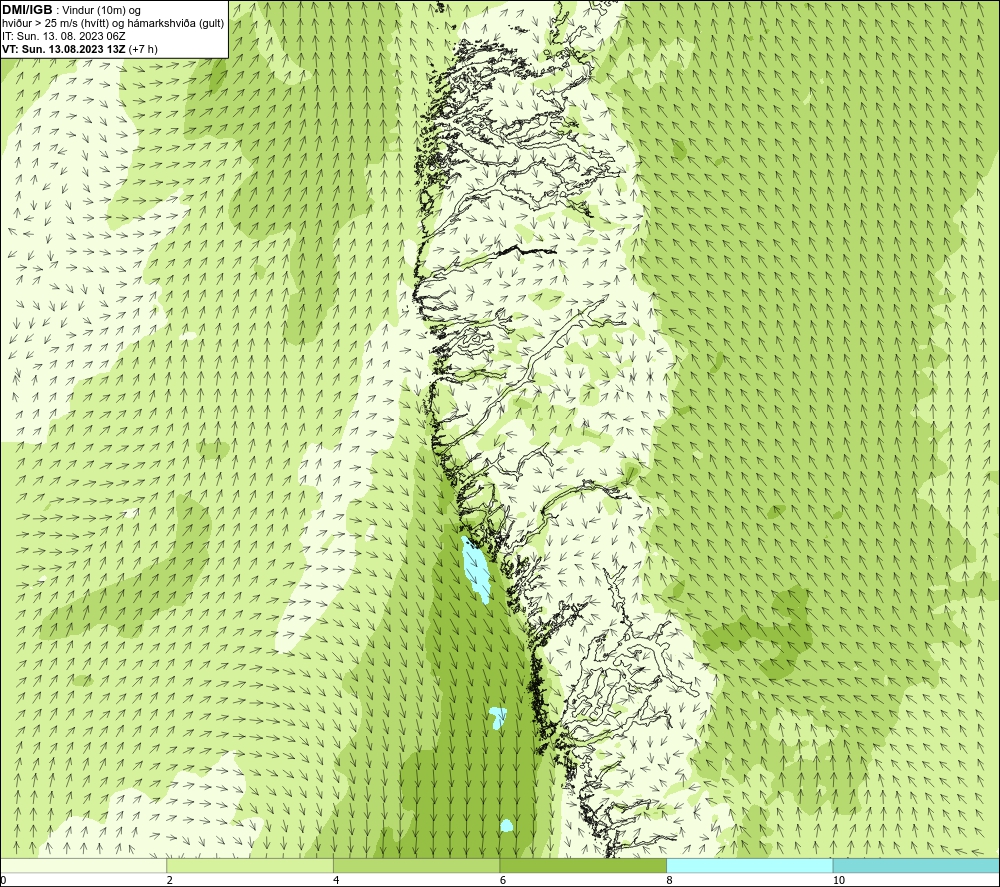The height and width of the screenshot is (887, 1000).
Task: Click the 4–6 green colorbar segment
Action: 416,865
